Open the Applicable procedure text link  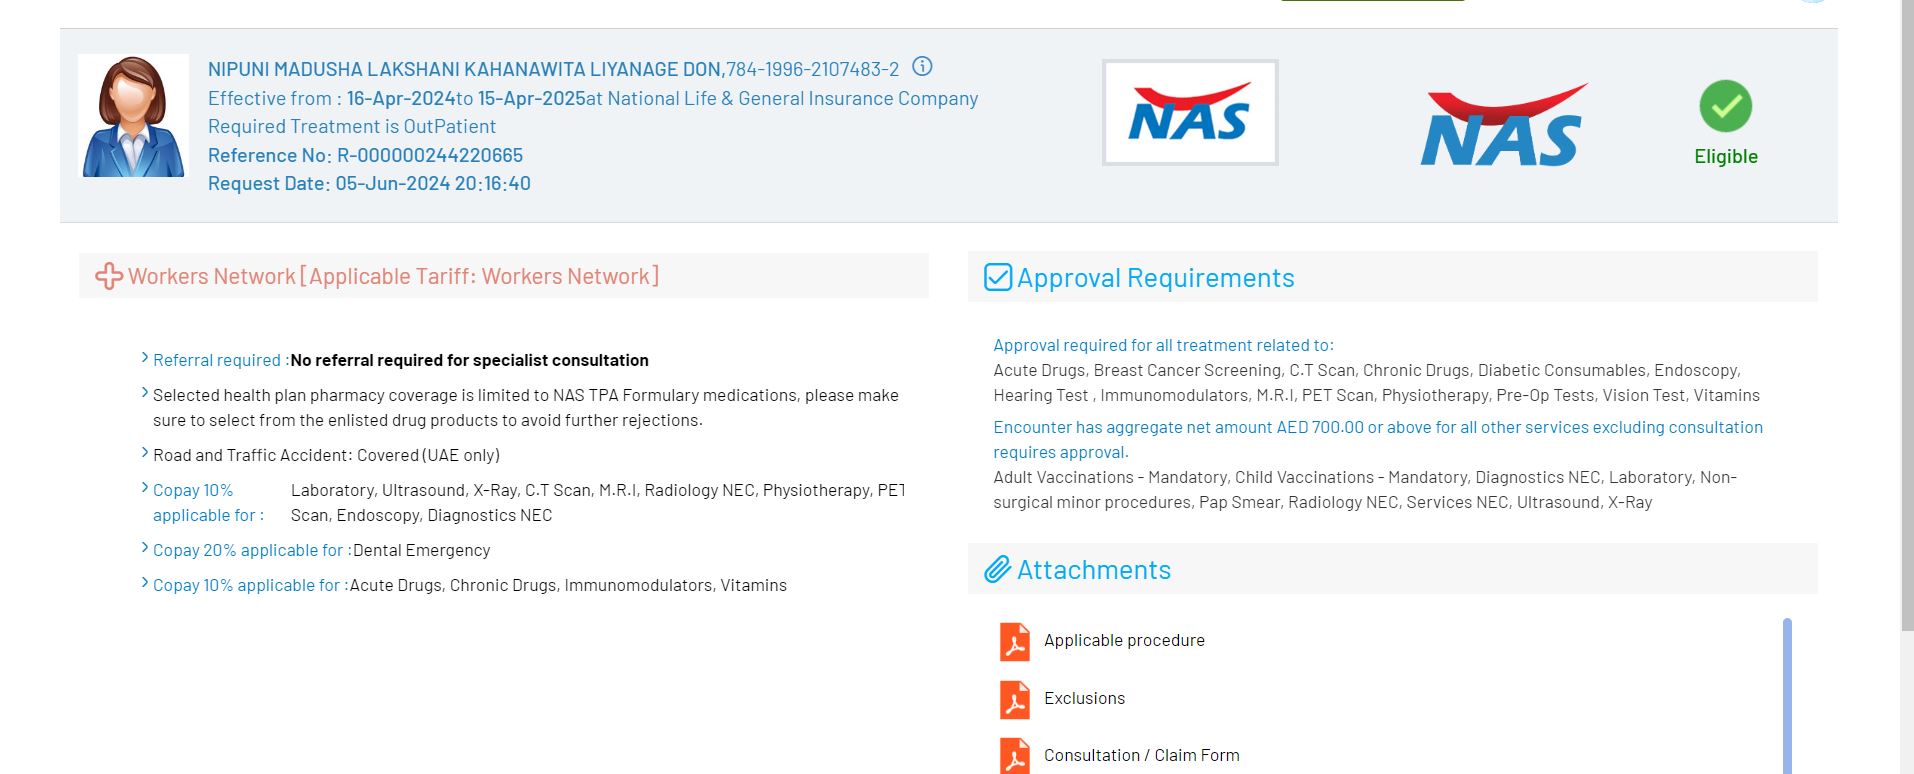click(x=1124, y=640)
